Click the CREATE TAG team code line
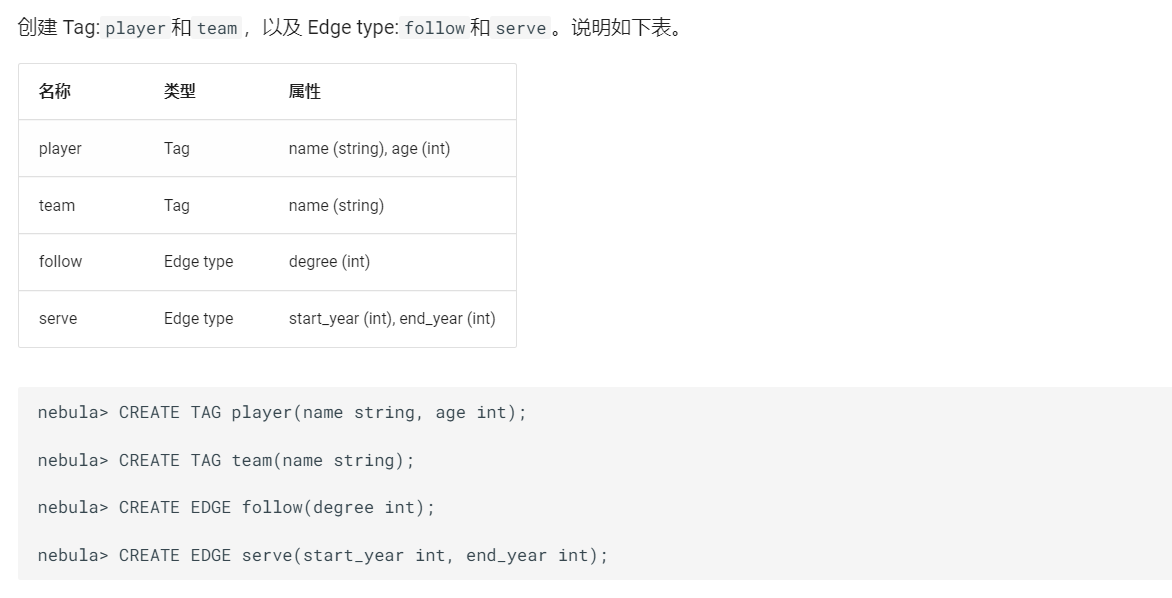Image resolution: width=1172 pixels, height=598 pixels. point(226,460)
